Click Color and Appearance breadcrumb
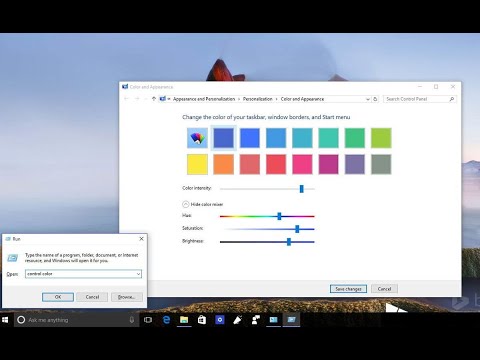Viewport: 480px width, 360px height. pos(302,99)
